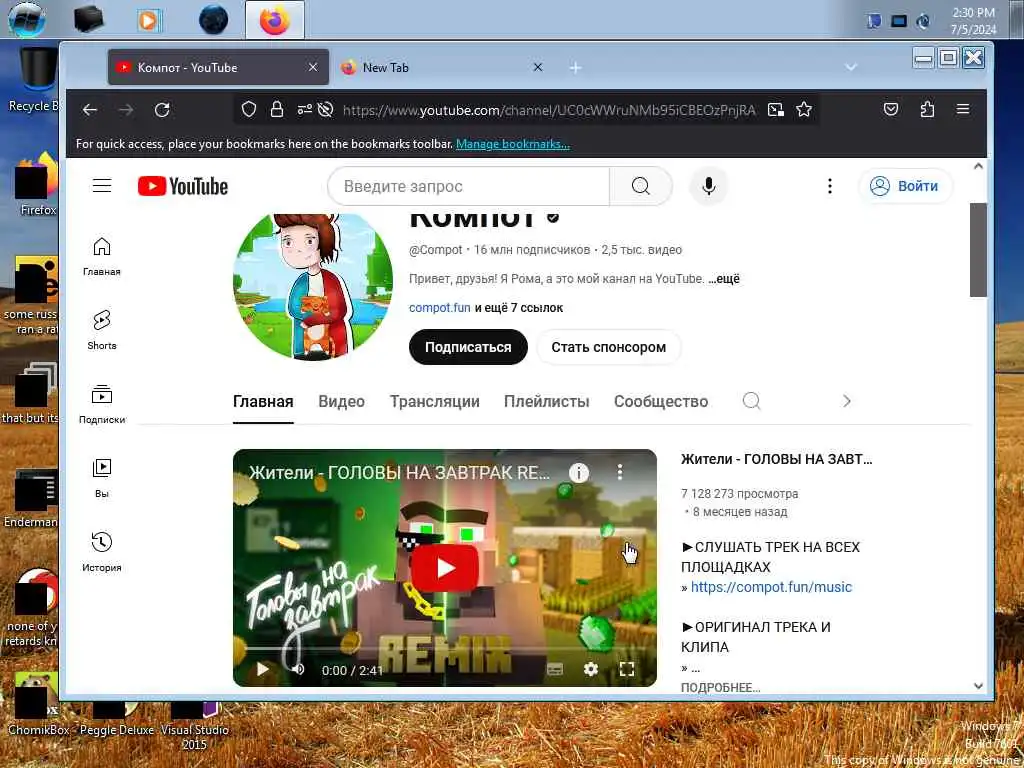
Task: Open the Firefox application menu
Action: (x=963, y=109)
